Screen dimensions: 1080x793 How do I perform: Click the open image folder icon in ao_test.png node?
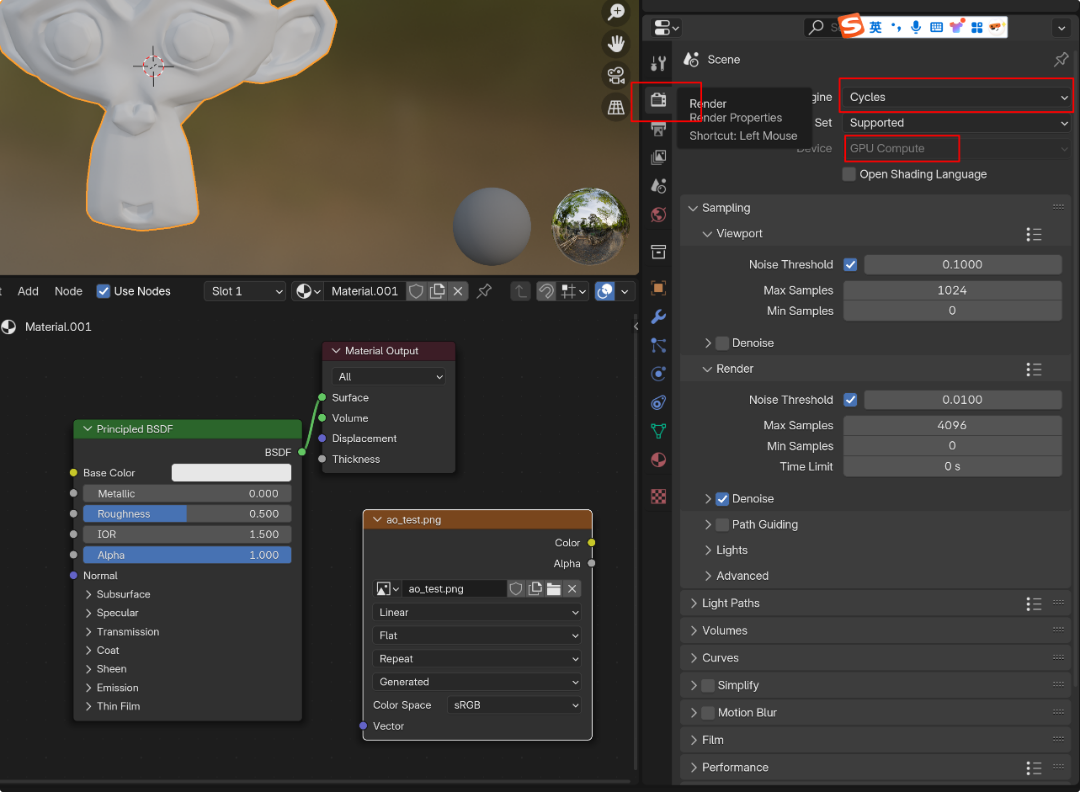pyautogui.click(x=553, y=589)
